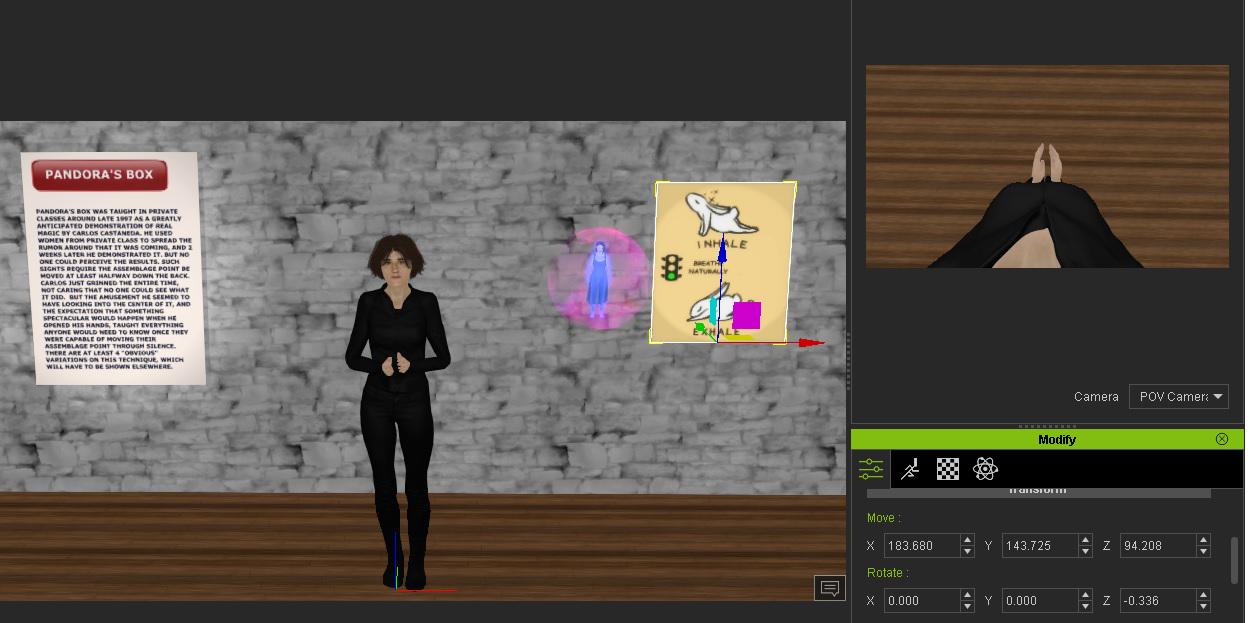Screen dimensions: 1257x623
Task: Click the Modify panel vertical scrollbar
Action: coord(1234,560)
